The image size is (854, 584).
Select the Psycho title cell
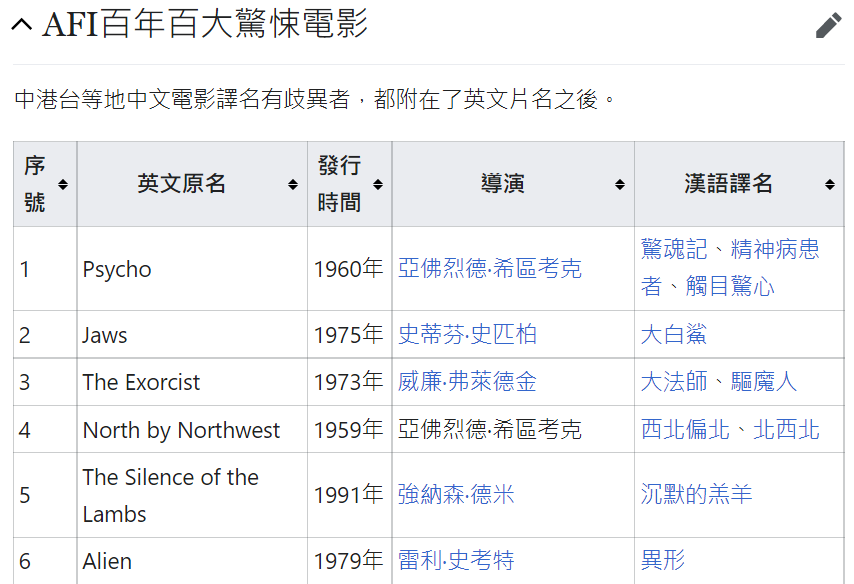[x=192, y=269]
